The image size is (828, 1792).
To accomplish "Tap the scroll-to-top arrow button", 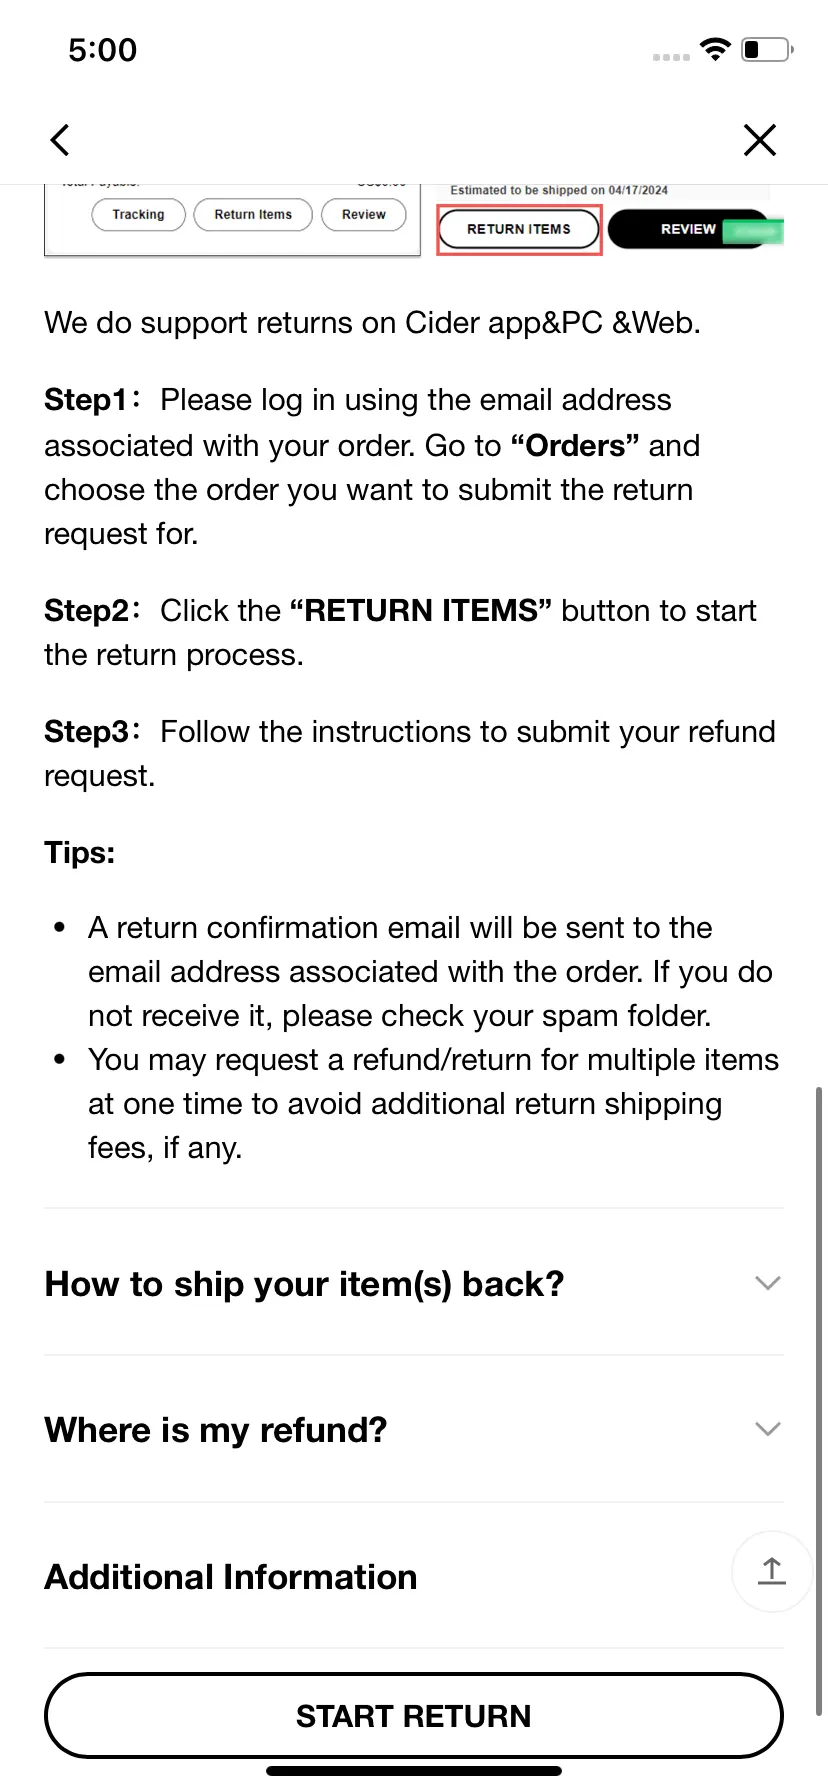I will coord(771,1571).
